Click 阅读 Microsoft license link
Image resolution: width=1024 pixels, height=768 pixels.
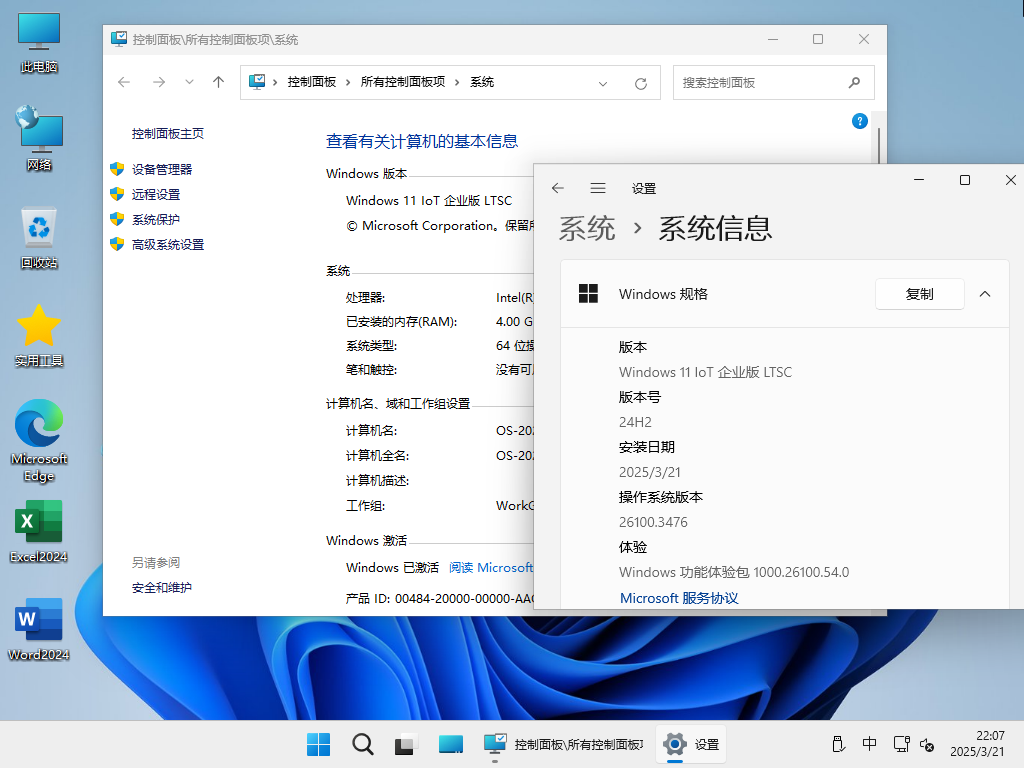[x=491, y=568]
